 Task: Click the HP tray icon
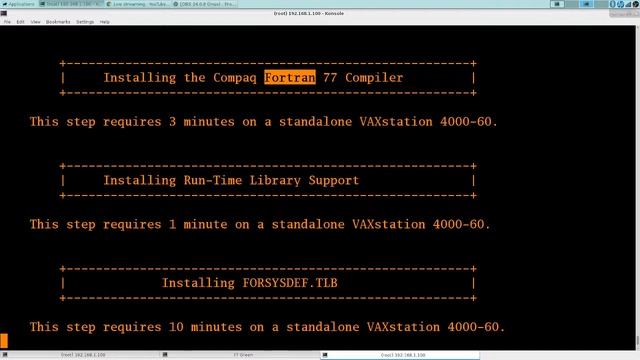(620, 4)
